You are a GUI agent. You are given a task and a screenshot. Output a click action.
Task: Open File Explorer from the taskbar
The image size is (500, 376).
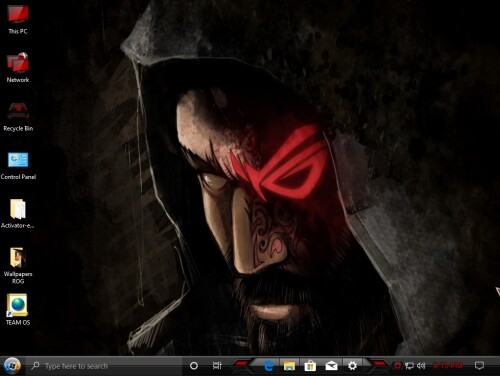pyautogui.click(x=289, y=366)
